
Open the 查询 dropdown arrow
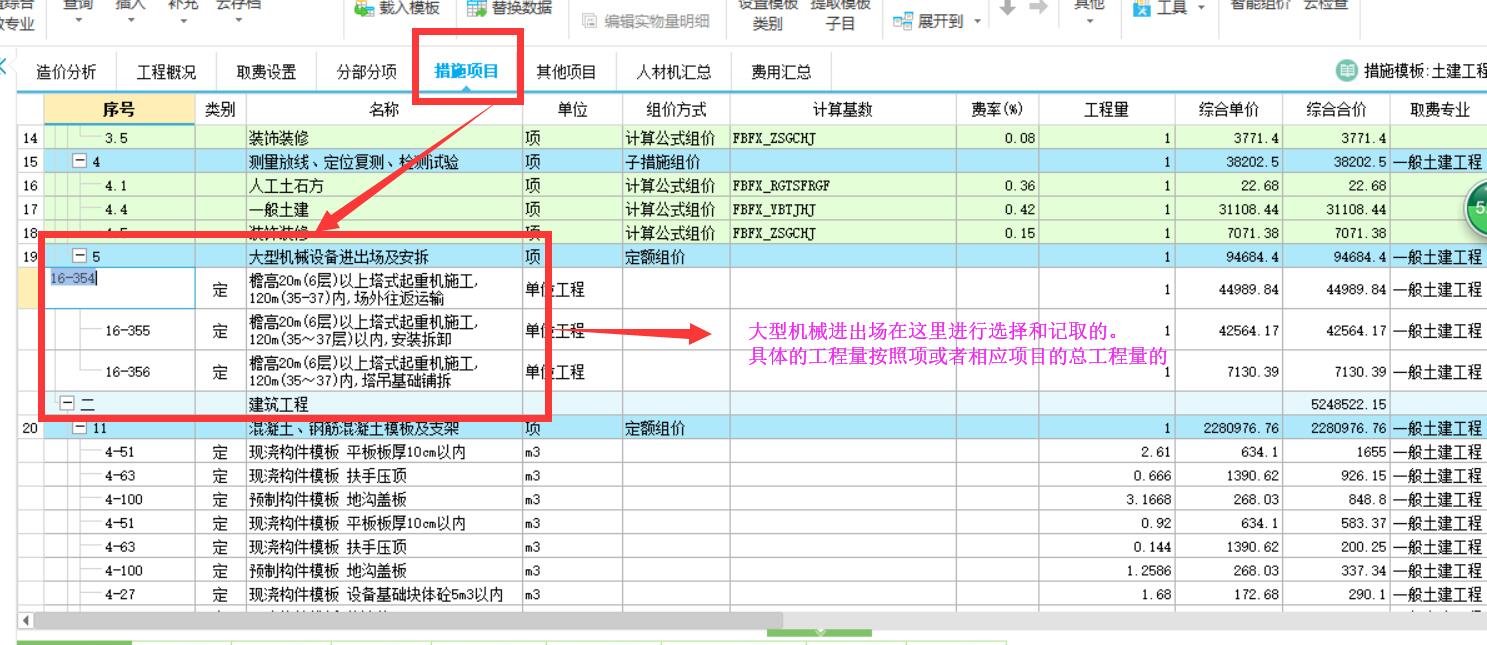pos(78,21)
